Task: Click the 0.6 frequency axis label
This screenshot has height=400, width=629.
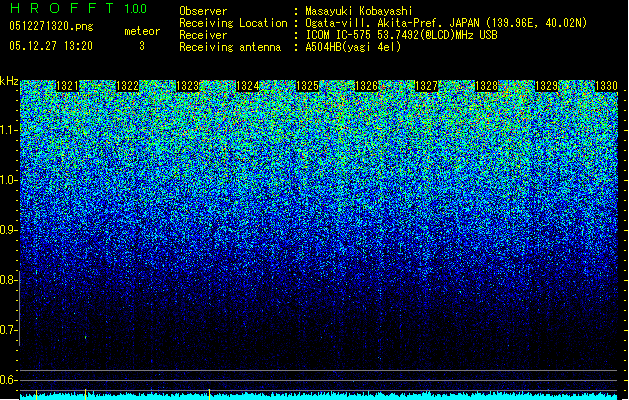Action: (8, 380)
